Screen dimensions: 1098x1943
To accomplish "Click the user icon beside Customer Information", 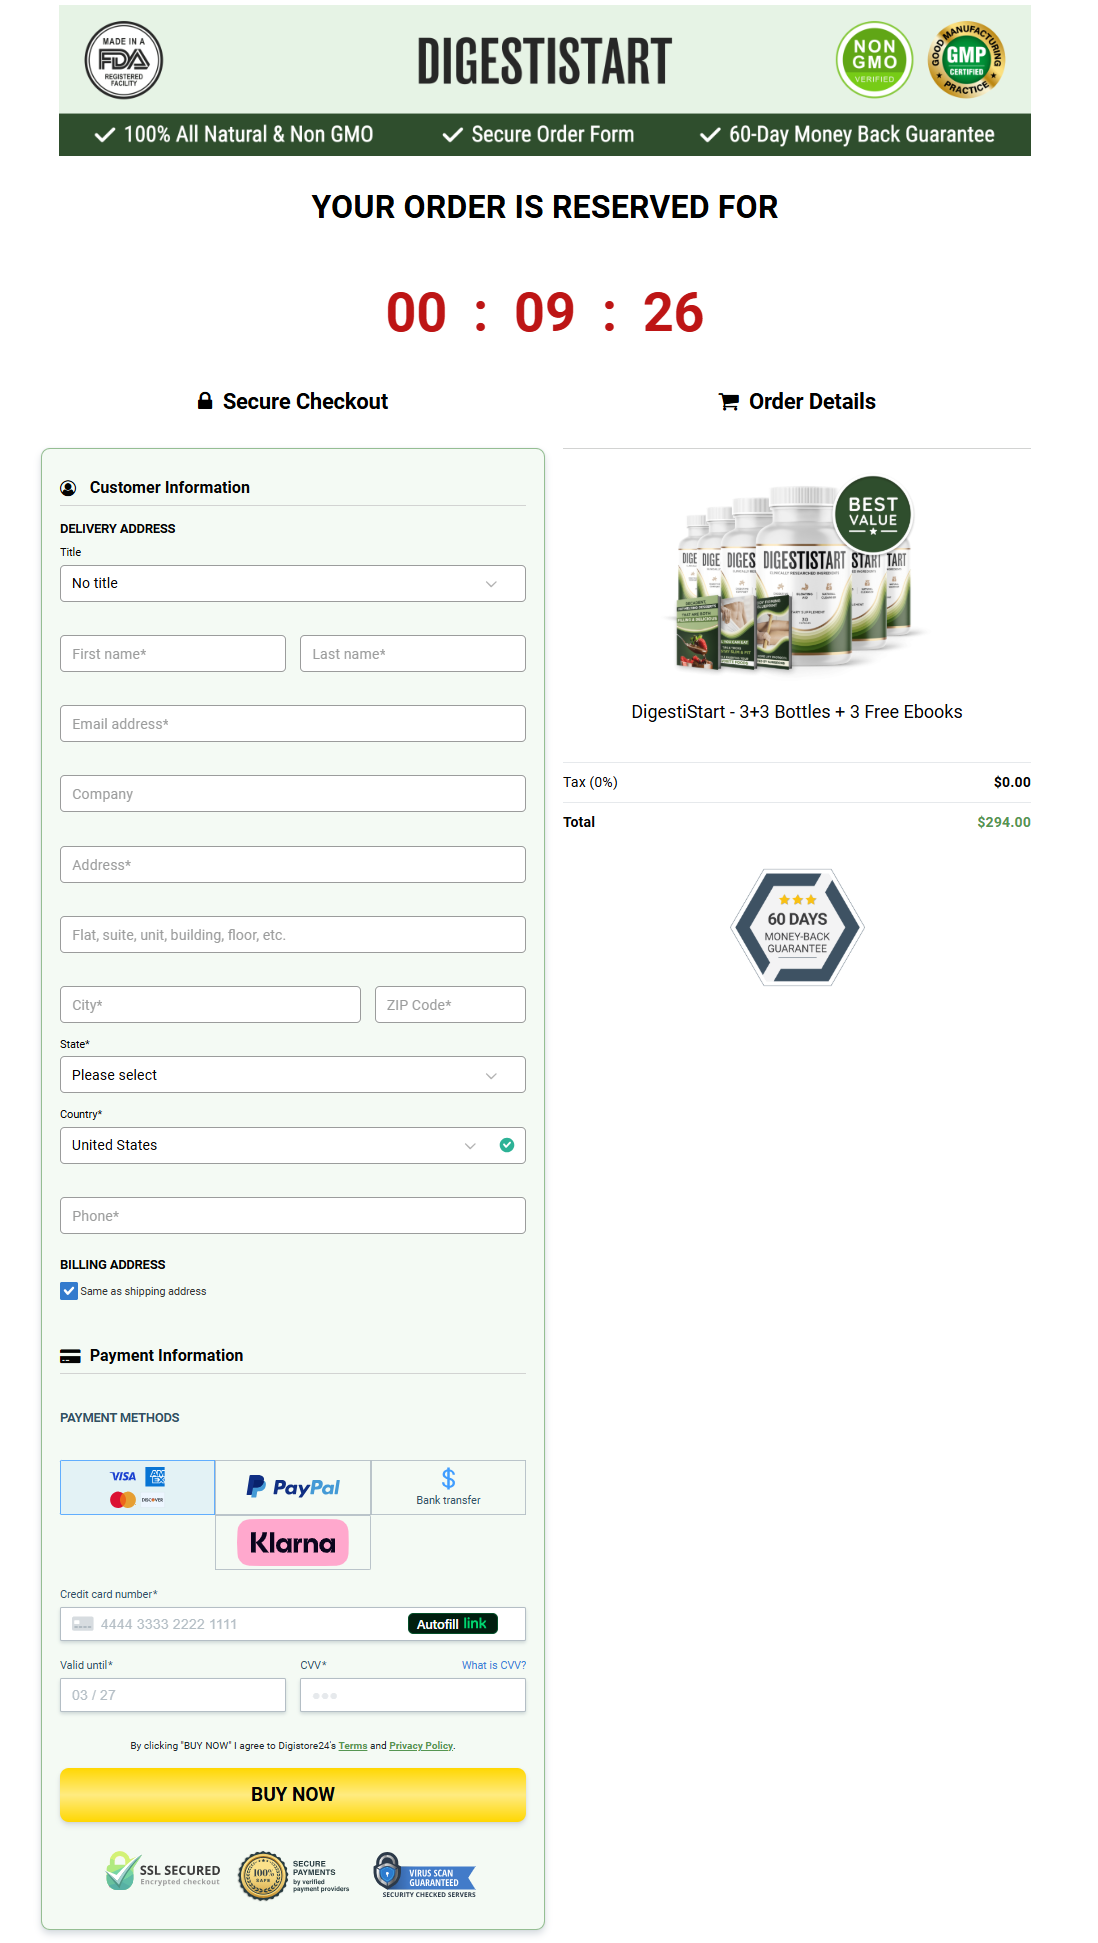I will pos(68,488).
